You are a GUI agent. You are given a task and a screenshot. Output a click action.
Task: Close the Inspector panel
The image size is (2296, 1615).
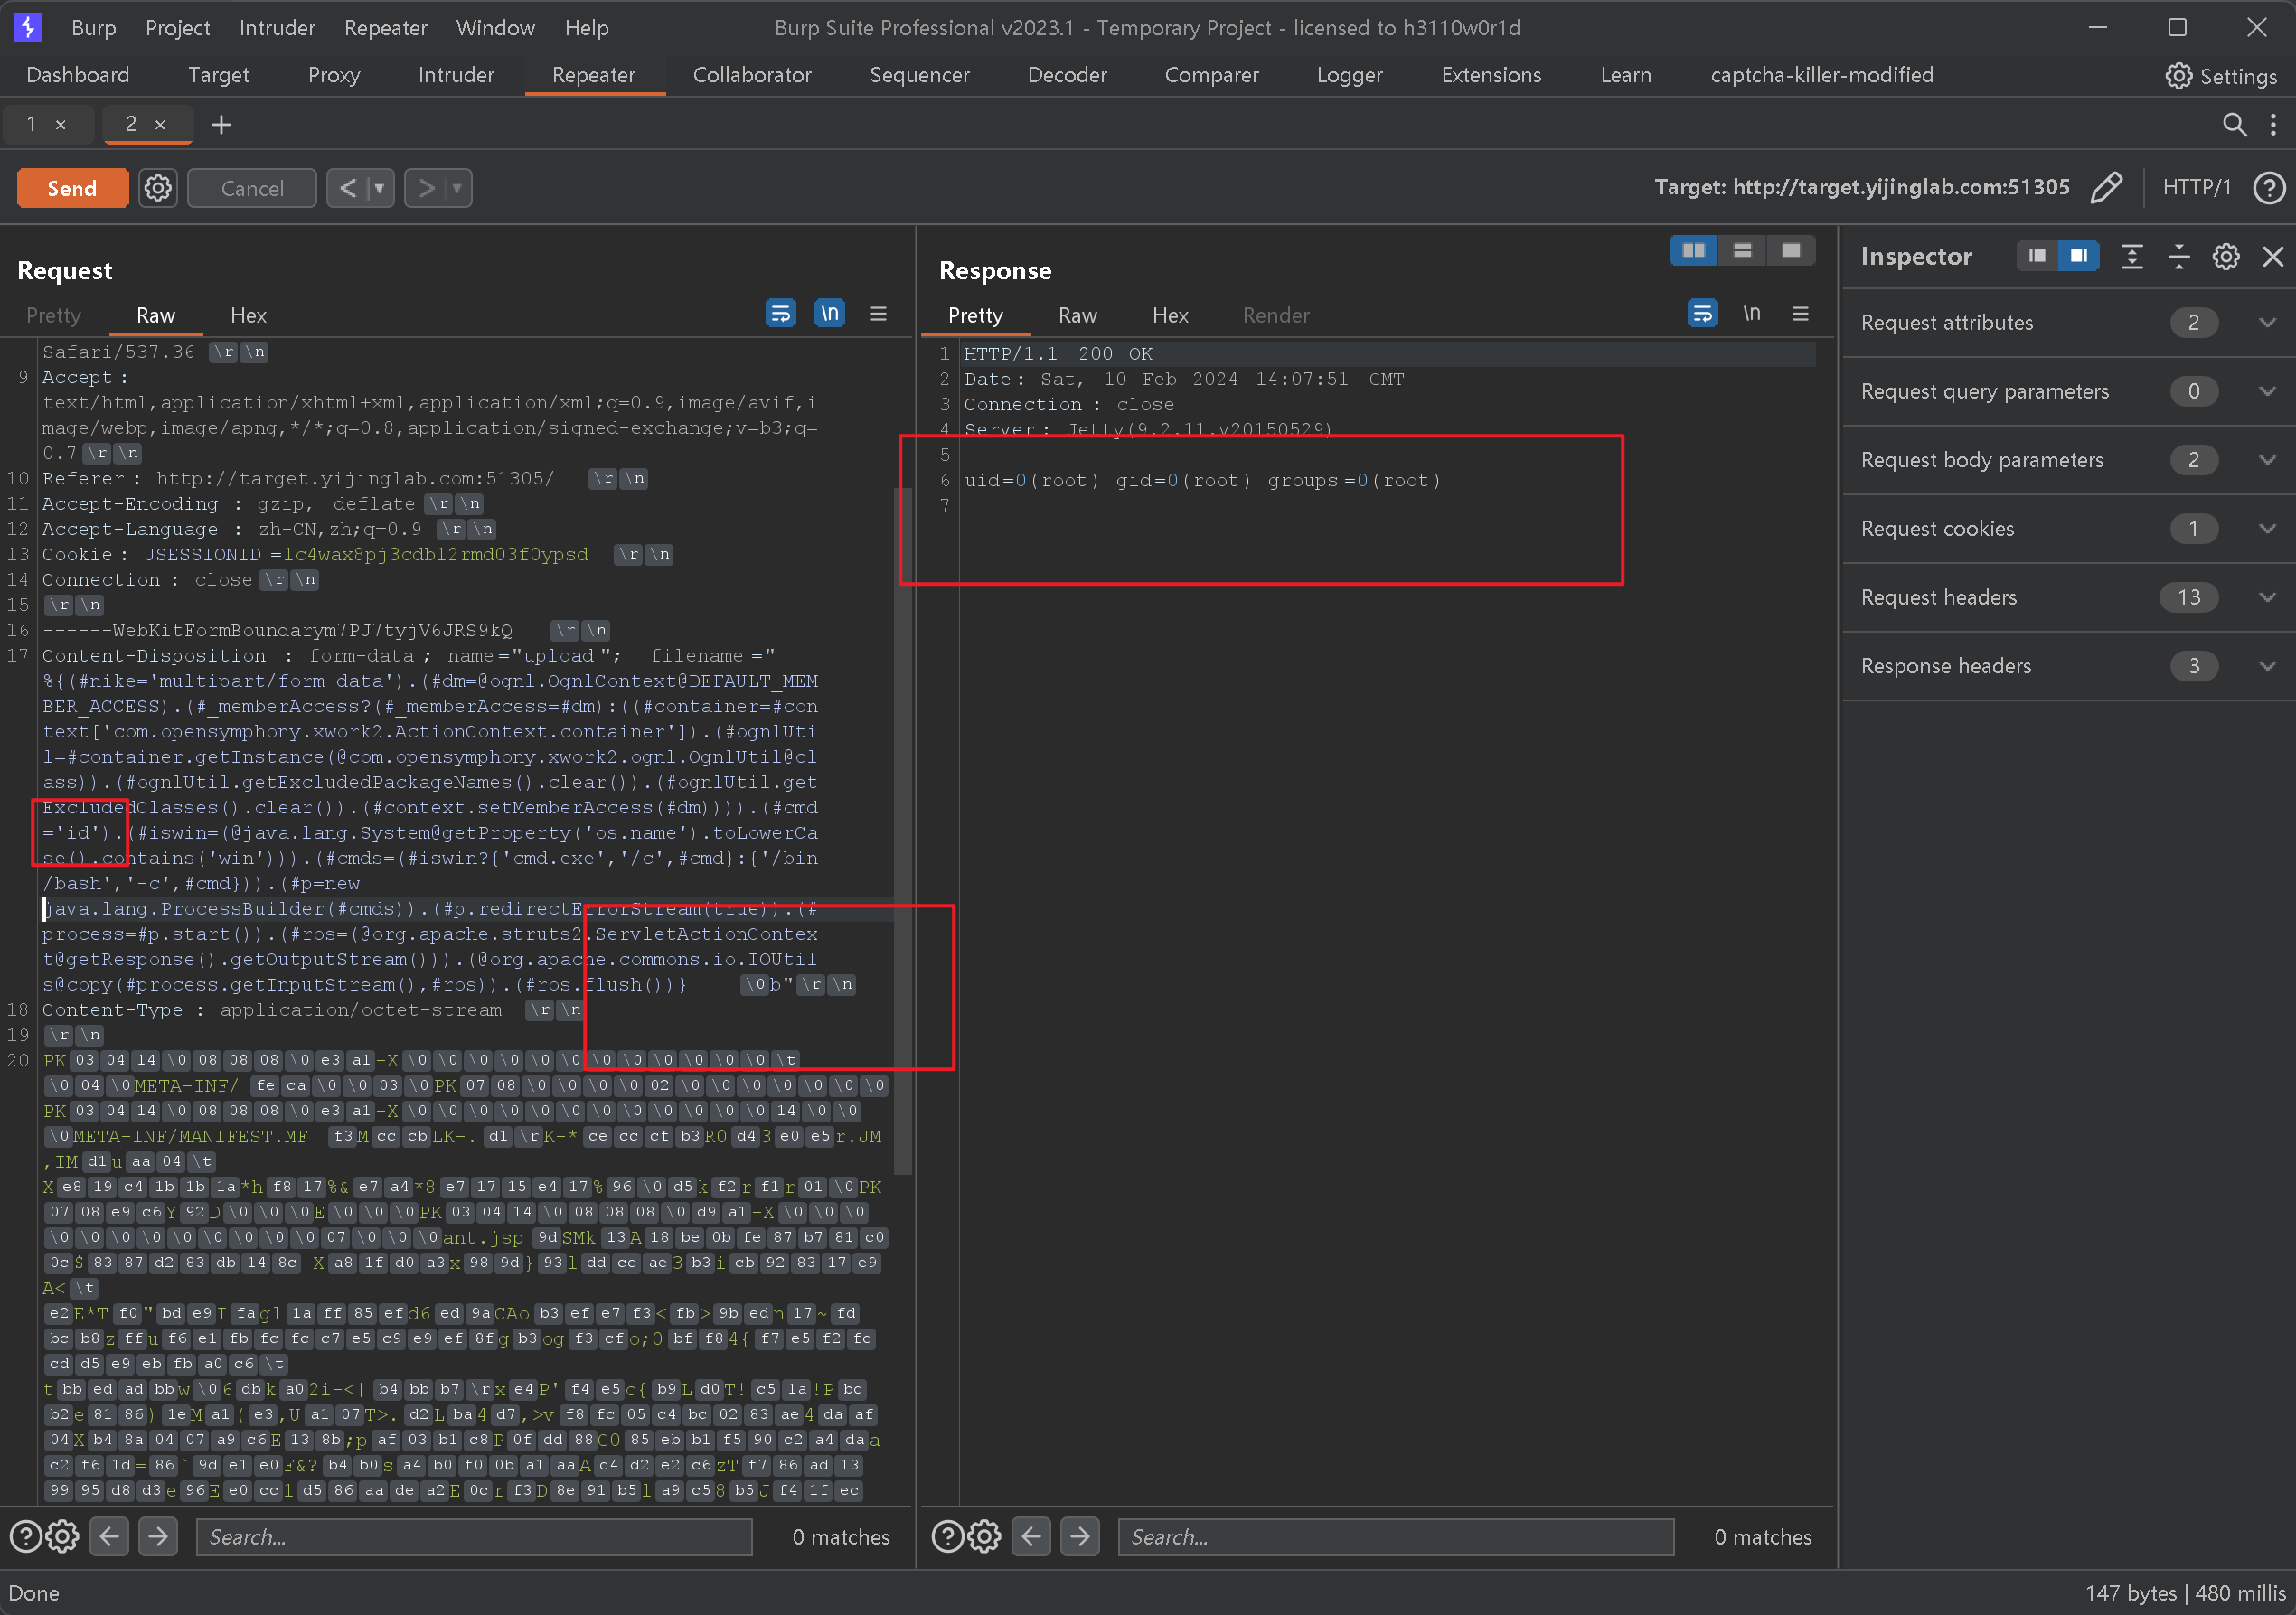tap(2272, 257)
